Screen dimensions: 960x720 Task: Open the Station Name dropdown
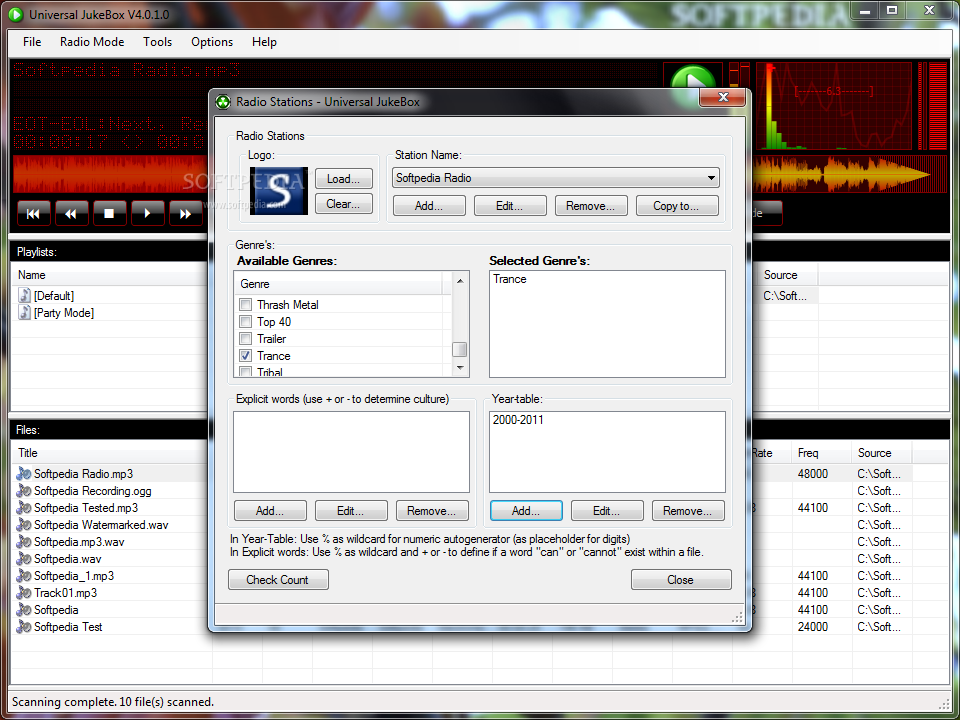tap(711, 178)
